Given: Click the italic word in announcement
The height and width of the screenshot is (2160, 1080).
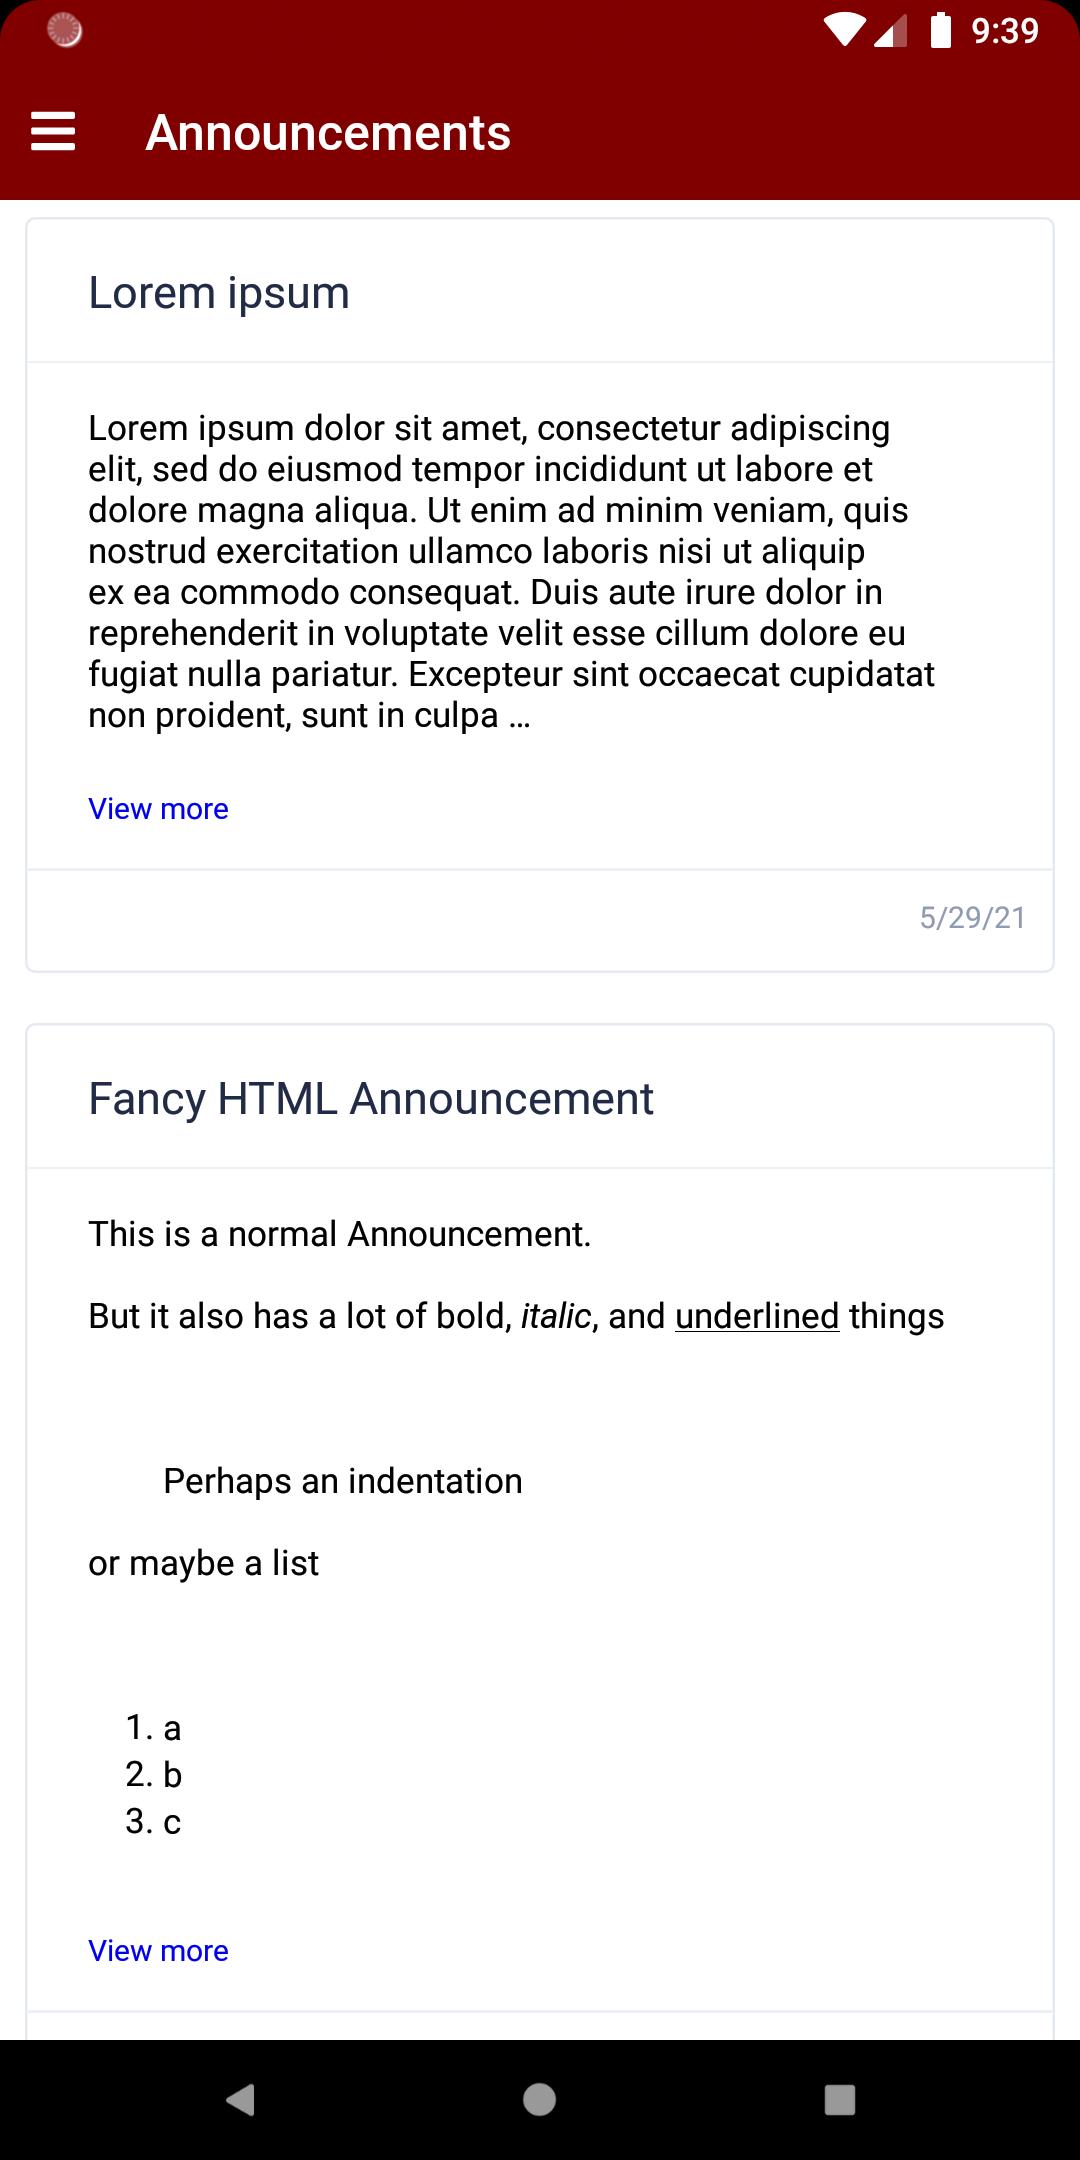Looking at the screenshot, I should click(556, 1316).
